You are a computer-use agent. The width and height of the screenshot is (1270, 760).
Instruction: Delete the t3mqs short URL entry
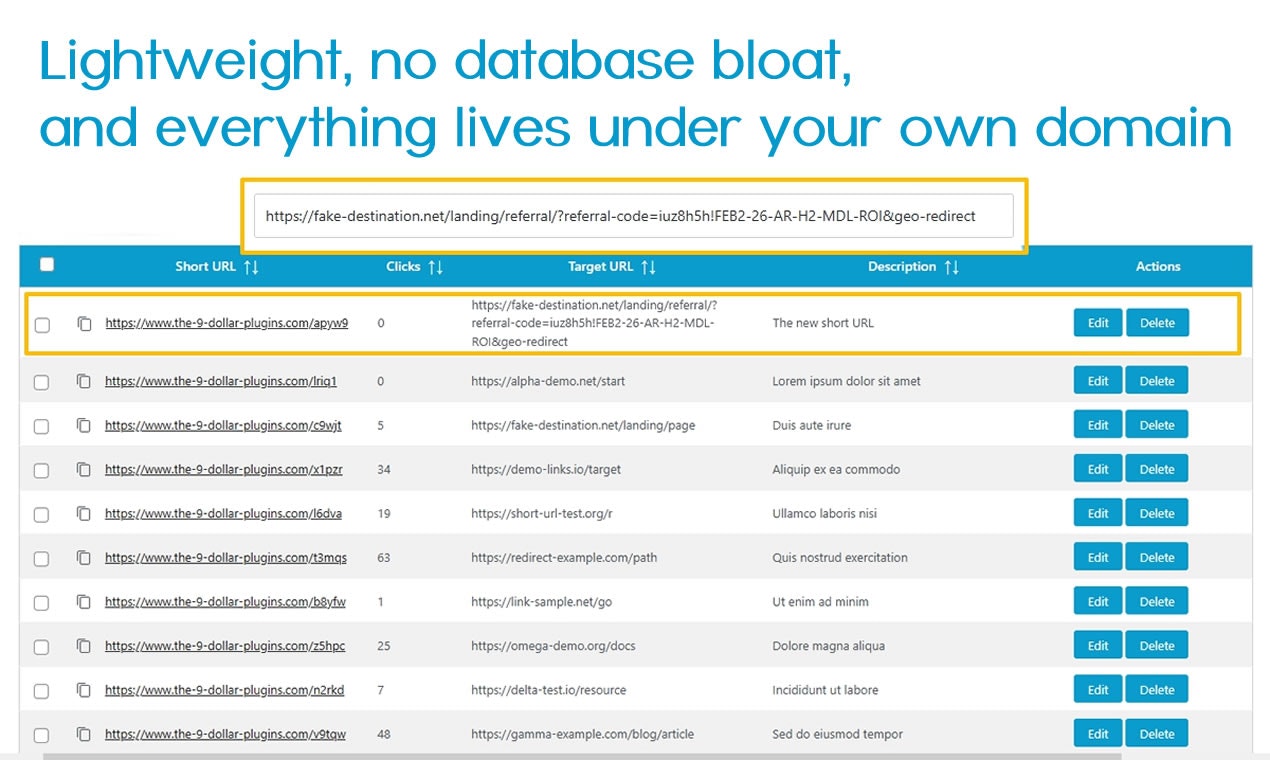click(x=1157, y=557)
